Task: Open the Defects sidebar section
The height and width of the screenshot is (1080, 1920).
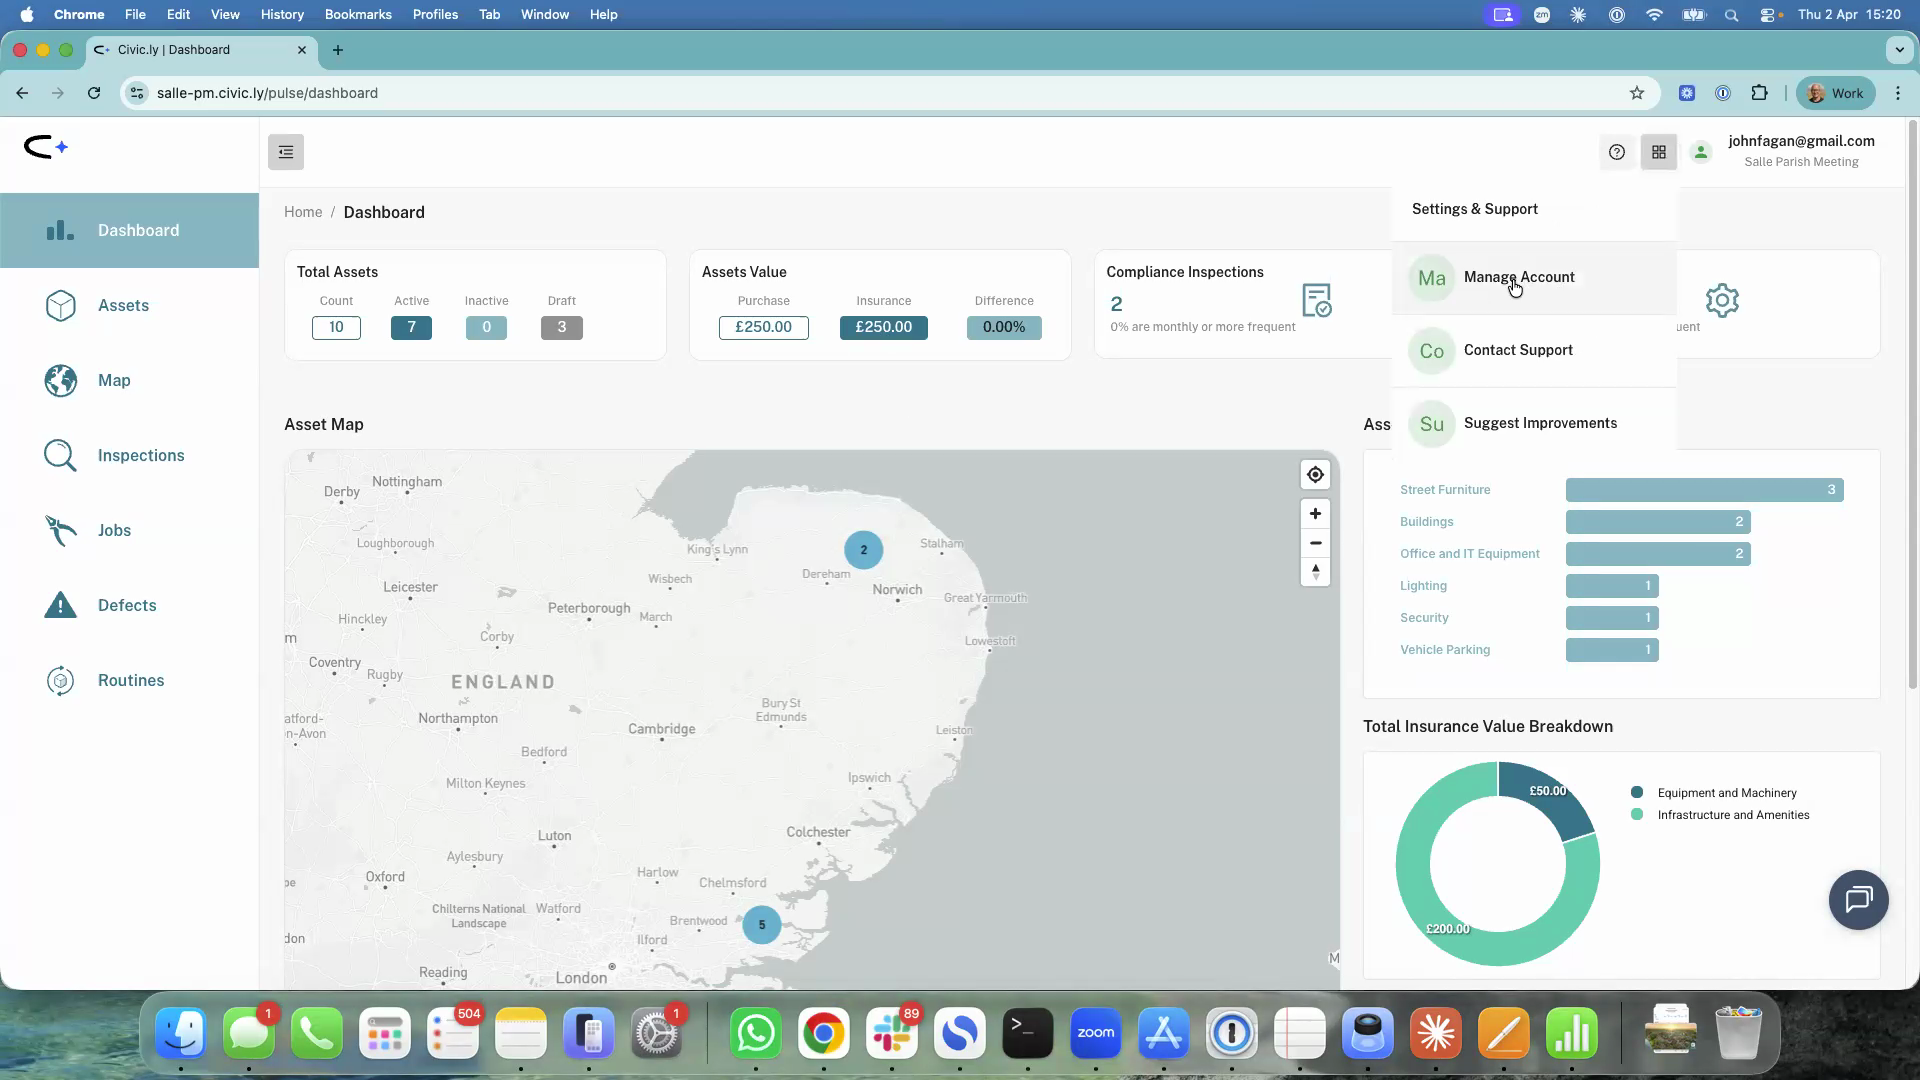Action: (x=127, y=605)
